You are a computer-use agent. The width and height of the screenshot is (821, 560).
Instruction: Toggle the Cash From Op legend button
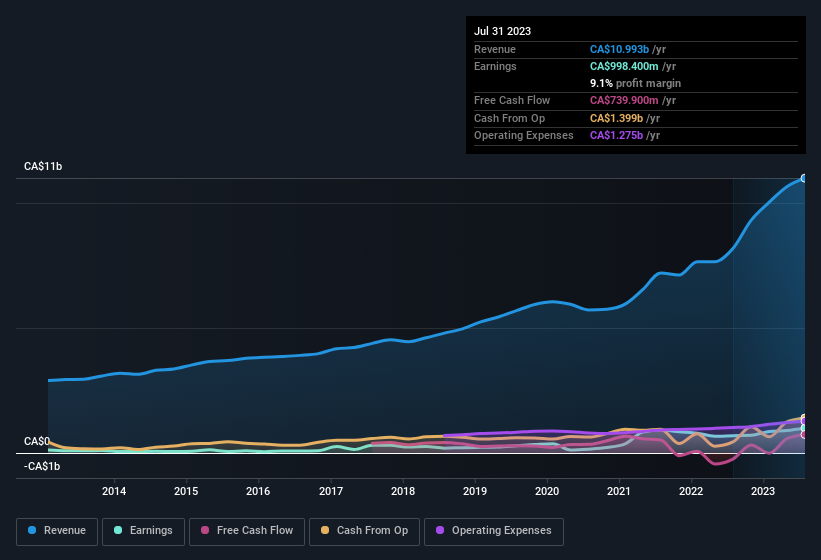point(364,531)
